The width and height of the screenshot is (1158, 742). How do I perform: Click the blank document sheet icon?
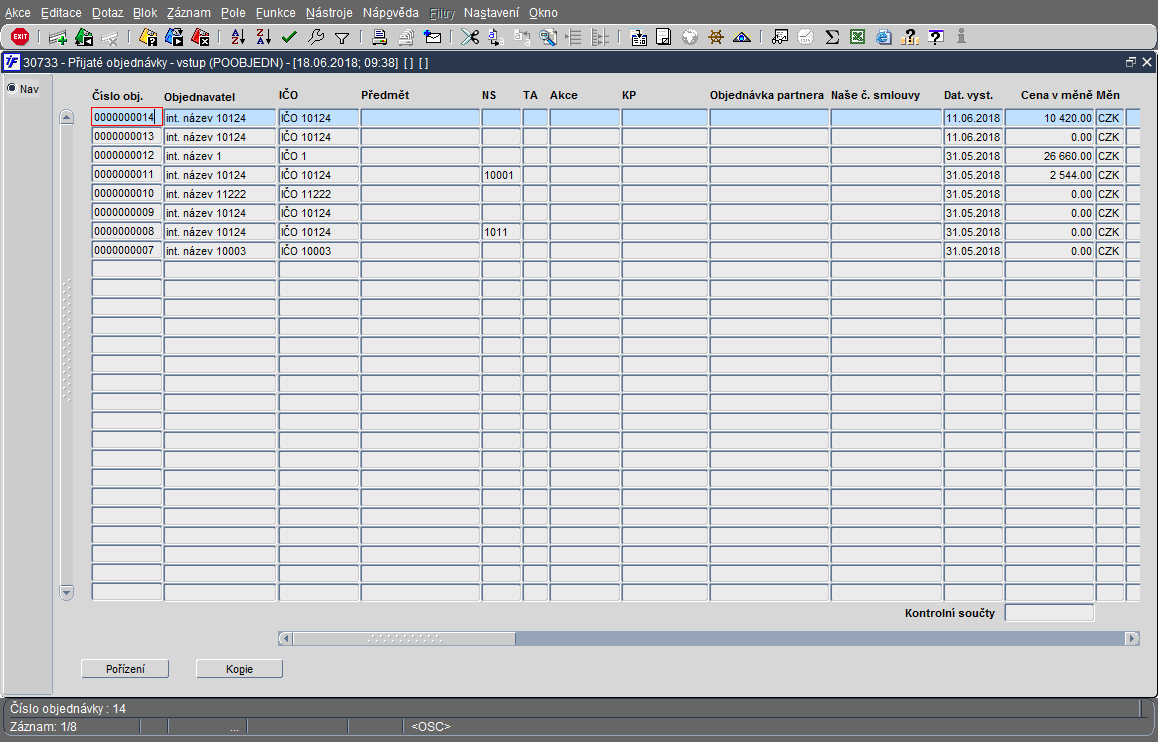(x=664, y=37)
